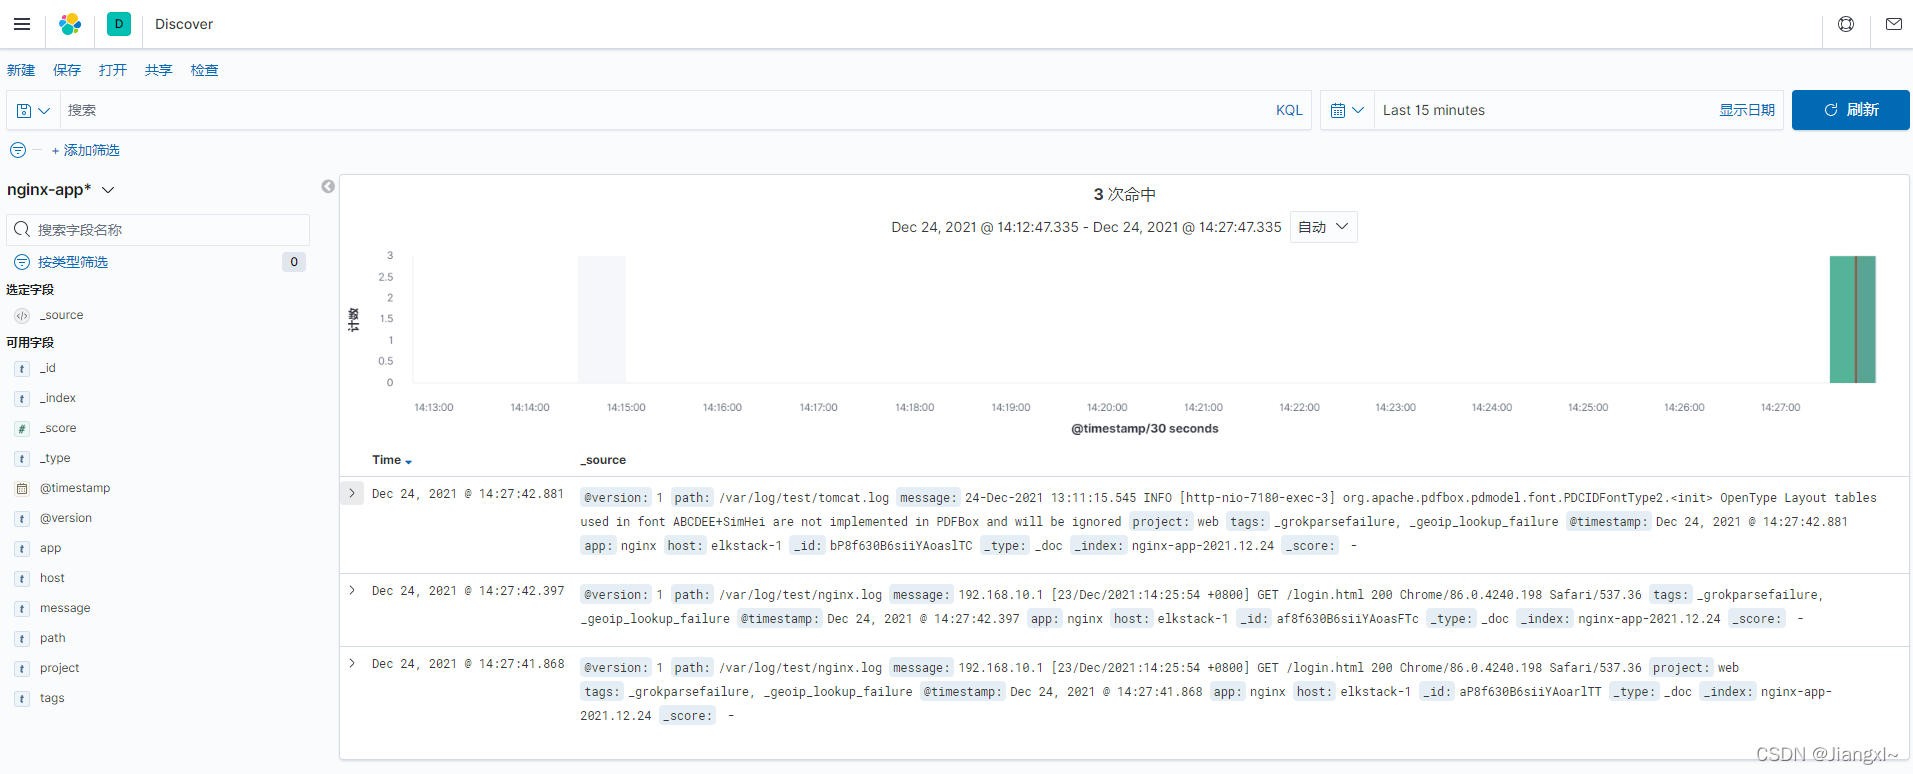
Task: Click the _score number type icon
Action: click(22, 429)
